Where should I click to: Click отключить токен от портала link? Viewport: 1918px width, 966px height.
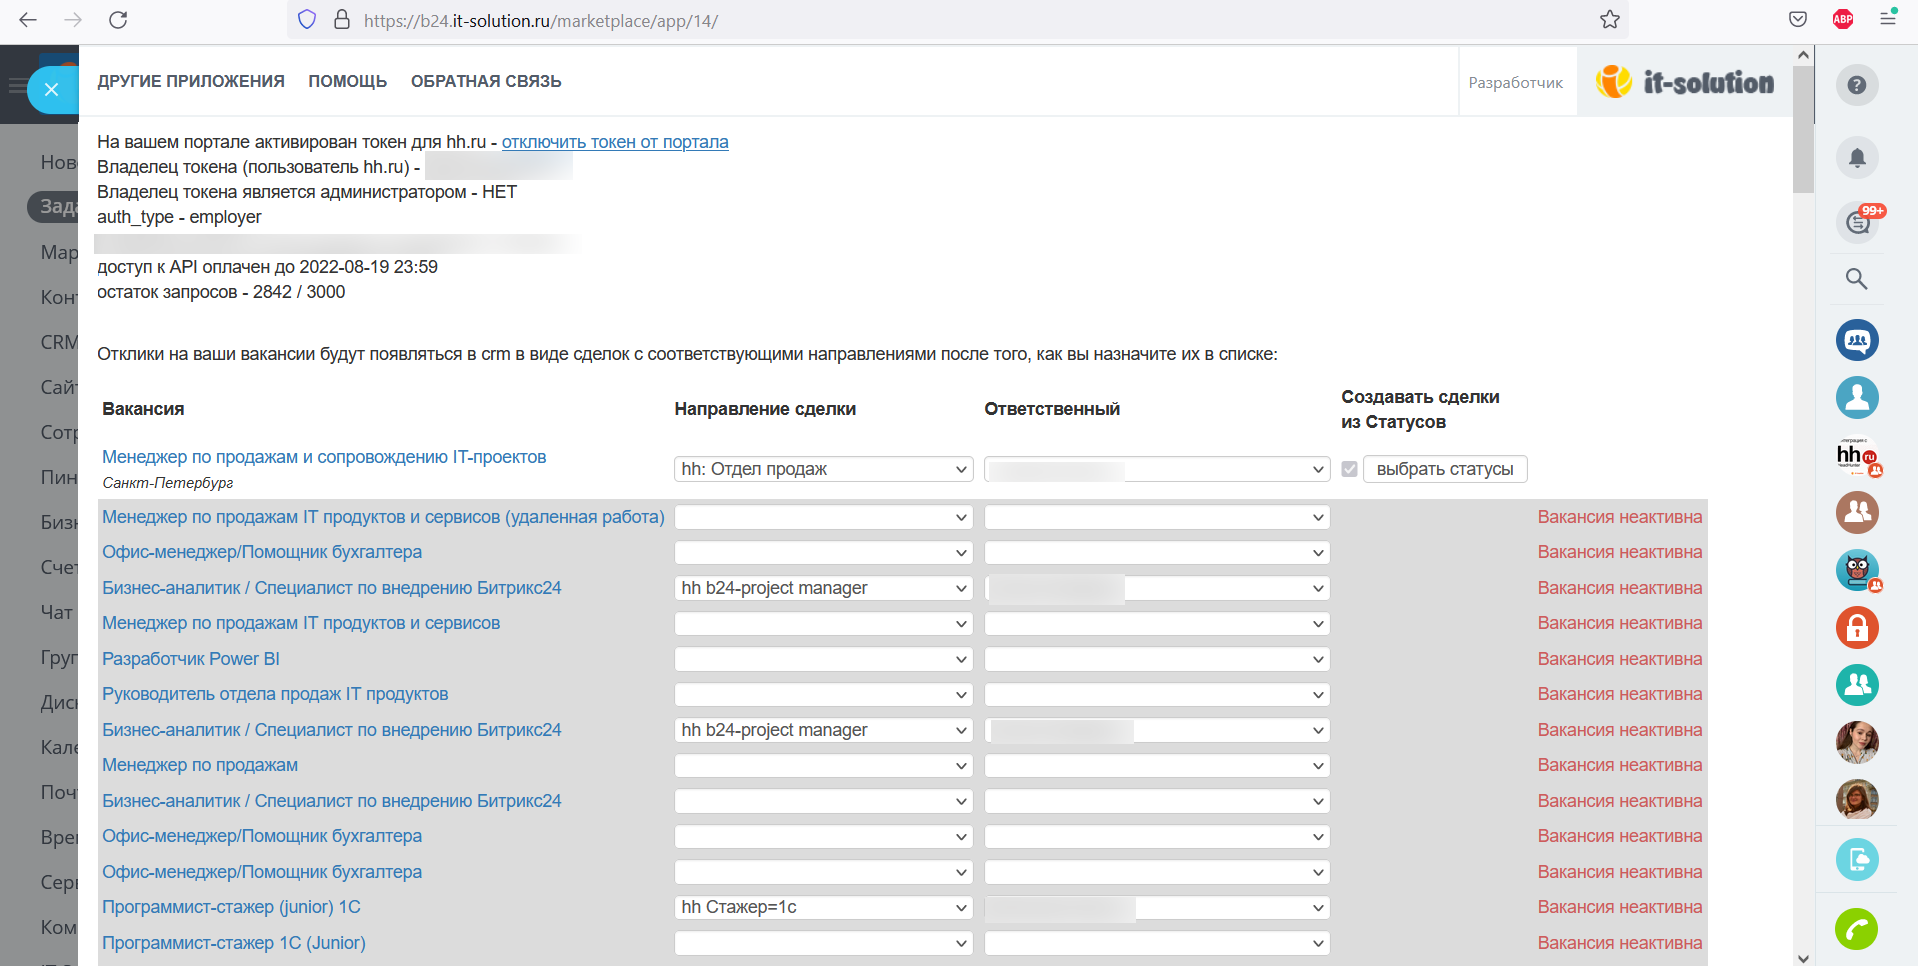pos(615,142)
